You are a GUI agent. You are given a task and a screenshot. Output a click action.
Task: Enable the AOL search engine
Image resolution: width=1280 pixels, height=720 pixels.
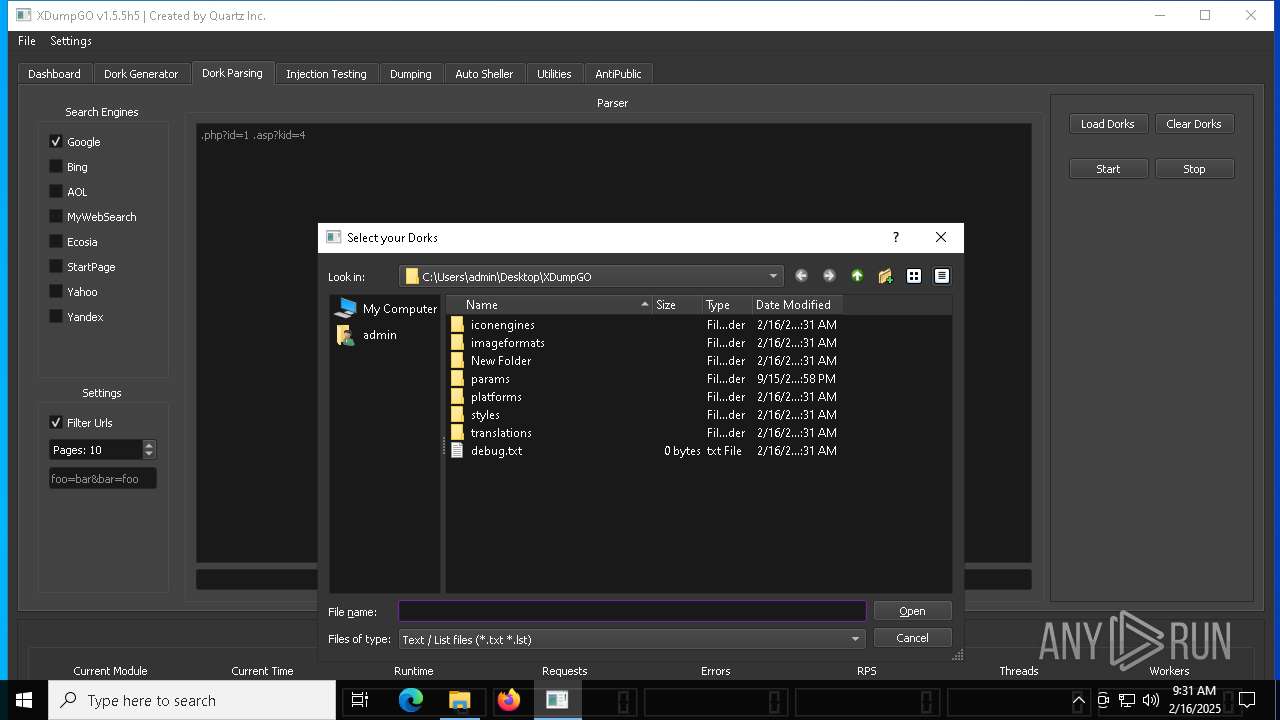[56, 192]
